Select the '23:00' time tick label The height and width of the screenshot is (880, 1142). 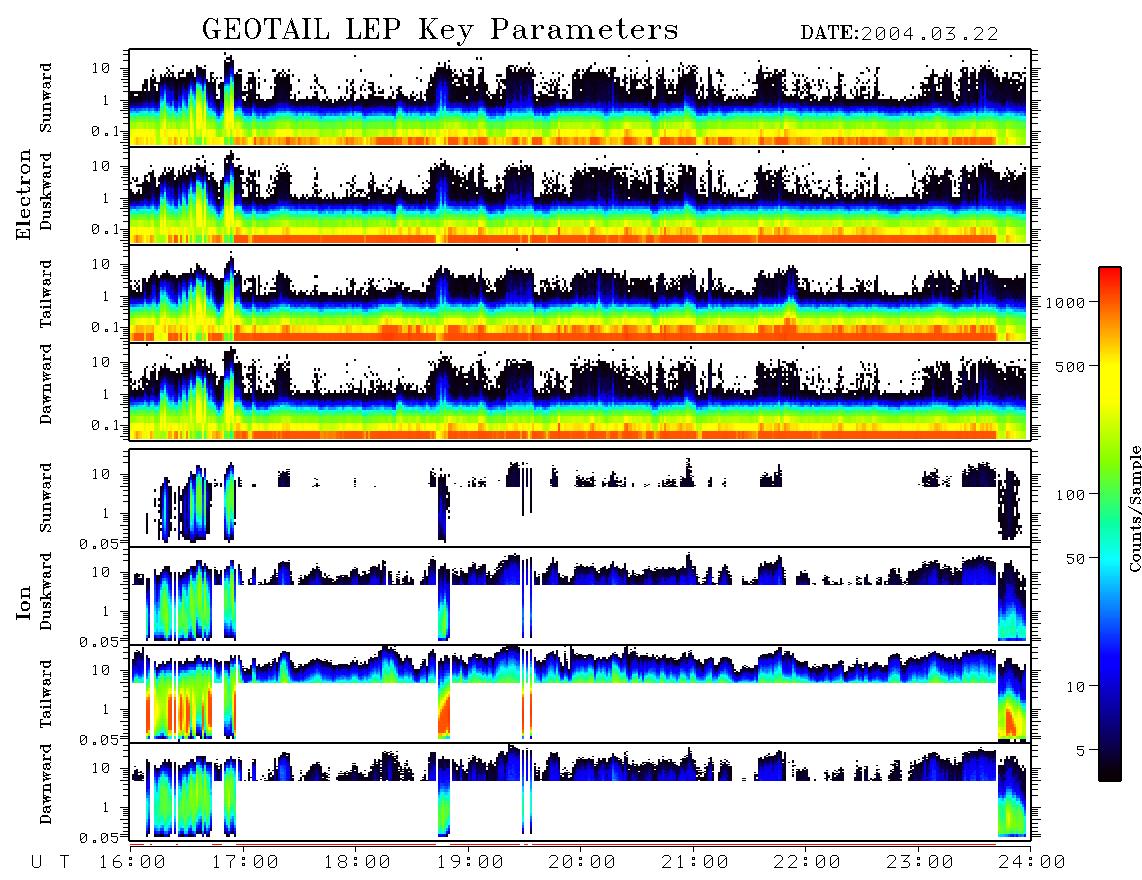(920, 862)
